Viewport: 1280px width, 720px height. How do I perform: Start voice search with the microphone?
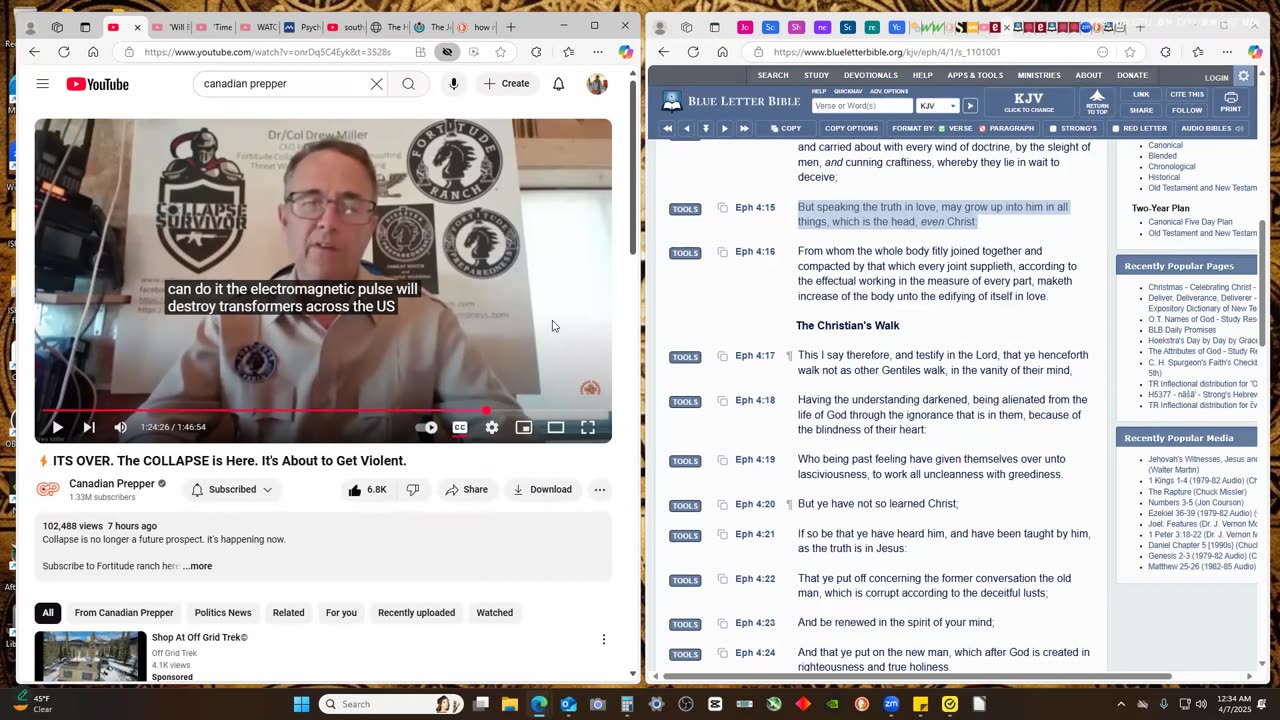[x=454, y=84]
